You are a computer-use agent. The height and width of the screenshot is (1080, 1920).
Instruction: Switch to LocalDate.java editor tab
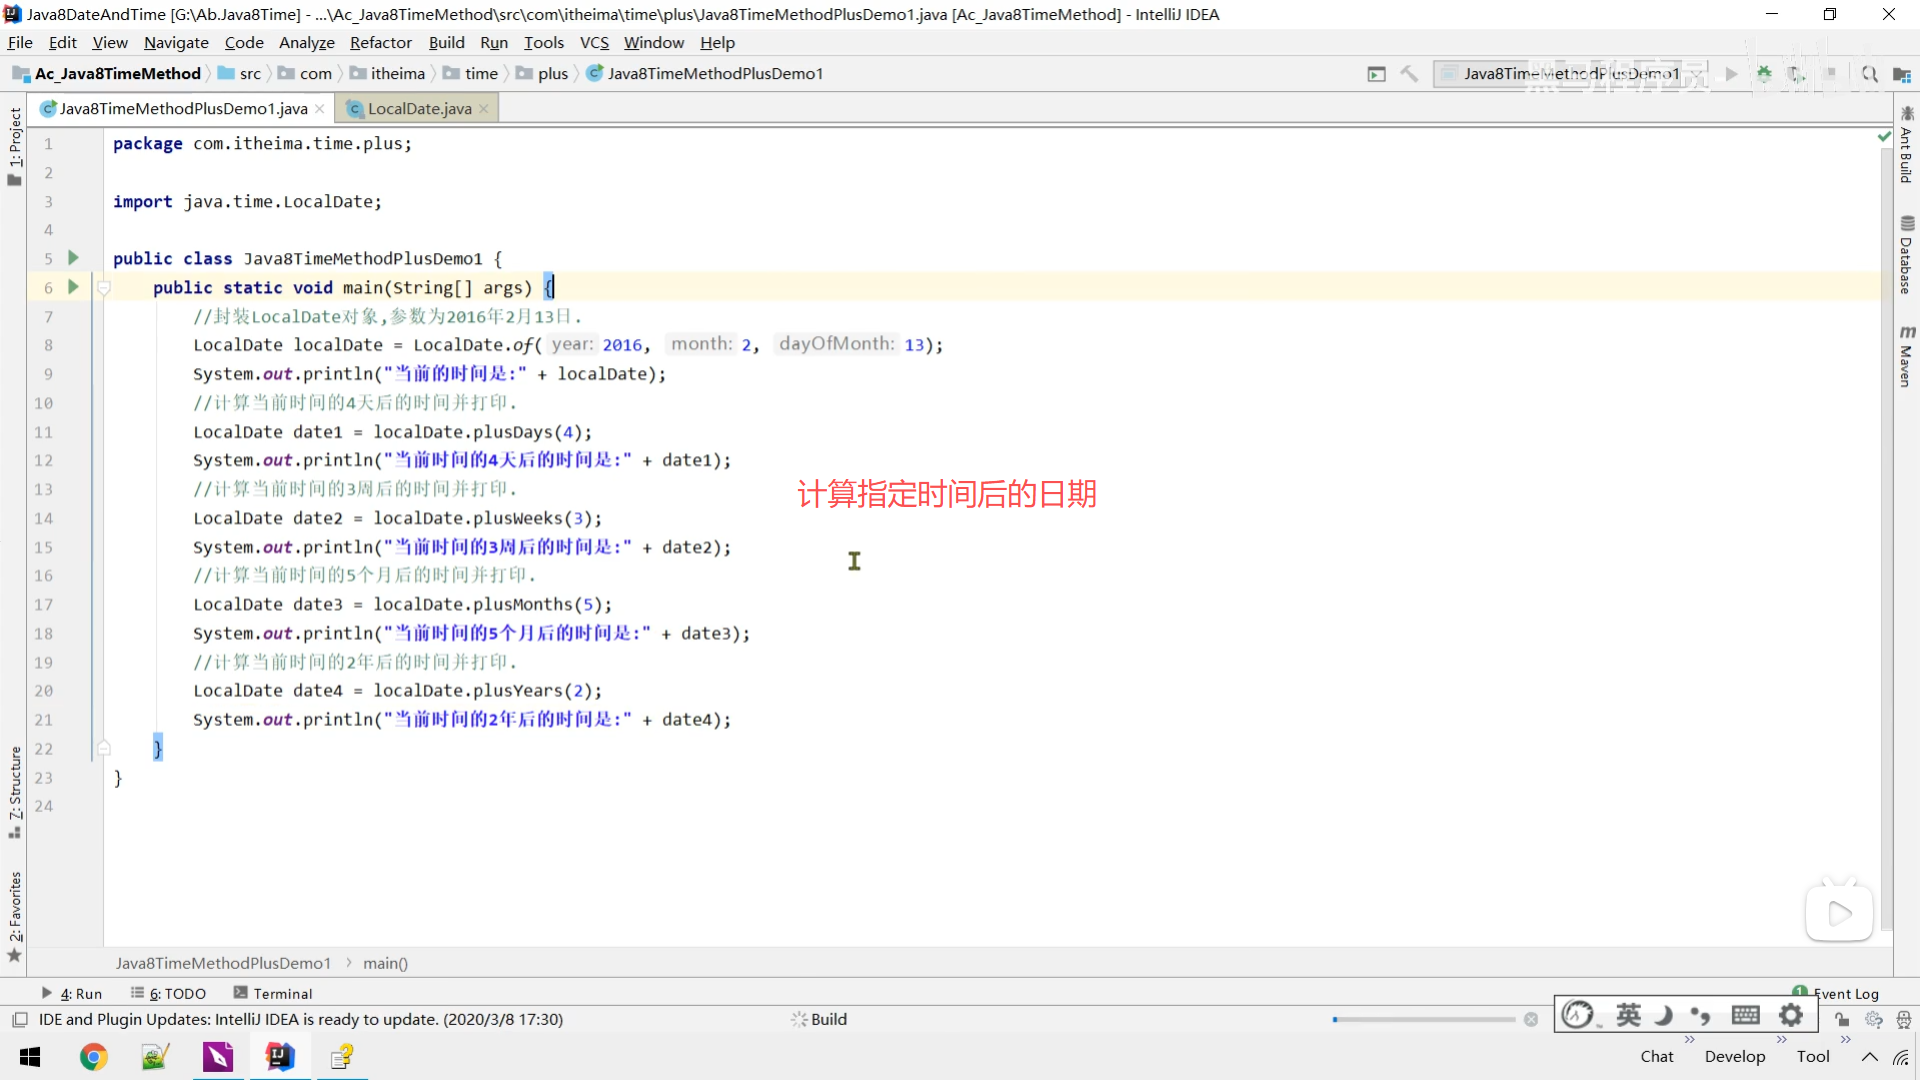pyautogui.click(x=419, y=109)
